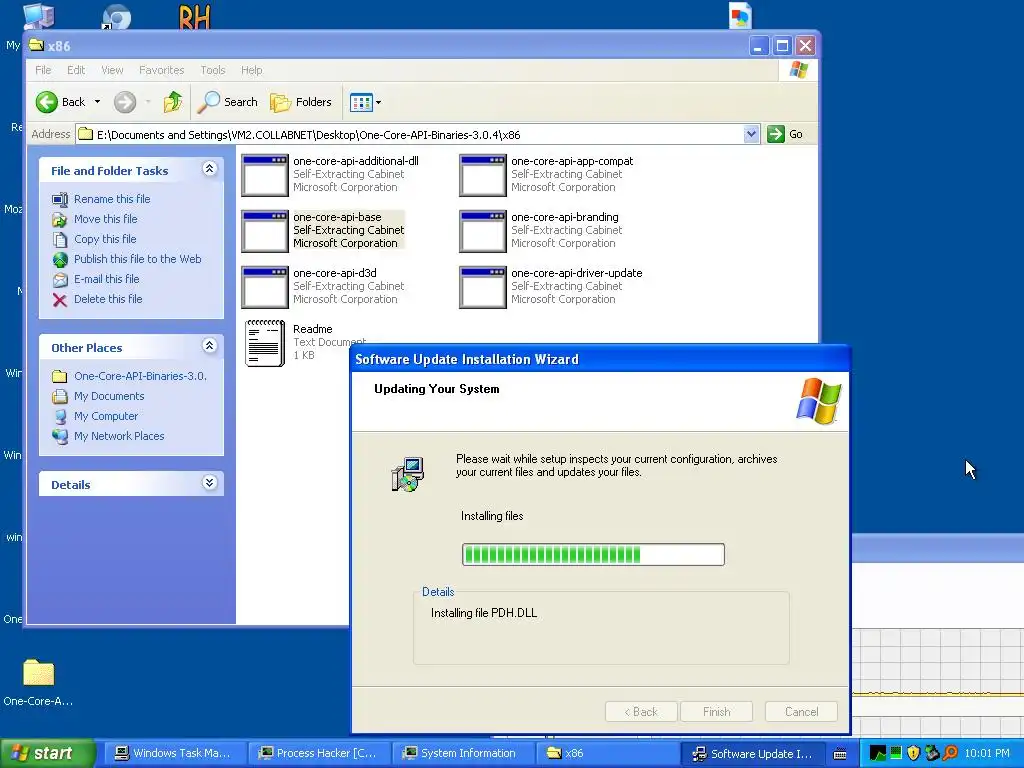Screen dimensions: 1024x768
Task: Minimize the x86 Explorer window
Action: tap(758, 46)
